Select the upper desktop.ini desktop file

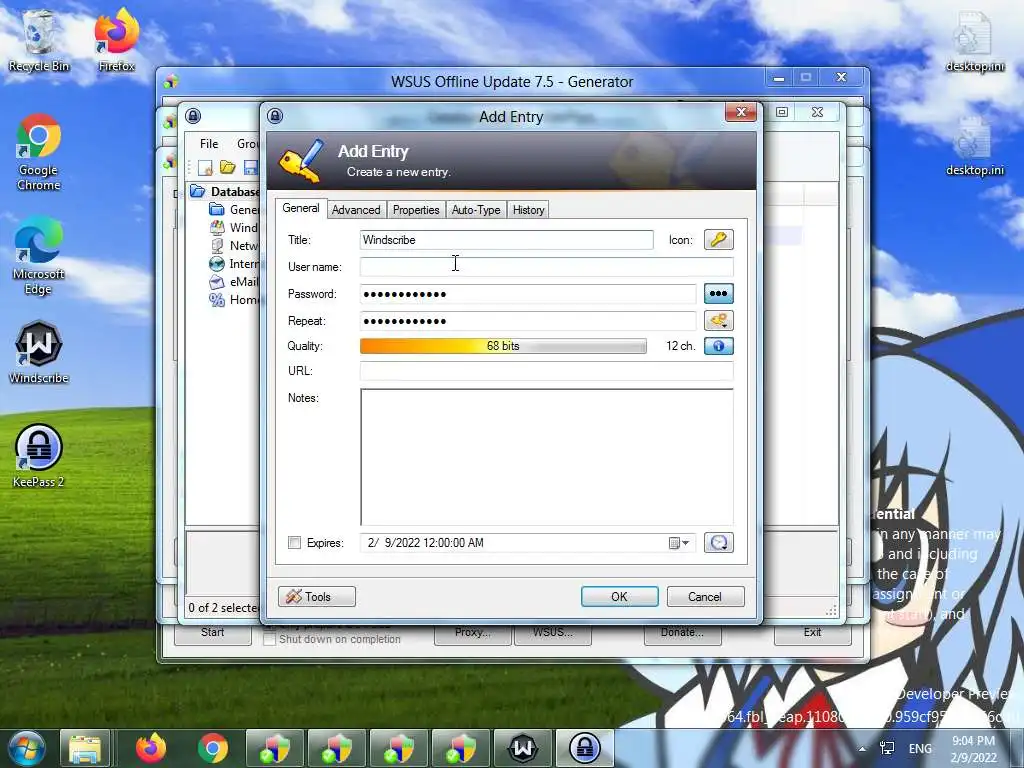point(975,42)
